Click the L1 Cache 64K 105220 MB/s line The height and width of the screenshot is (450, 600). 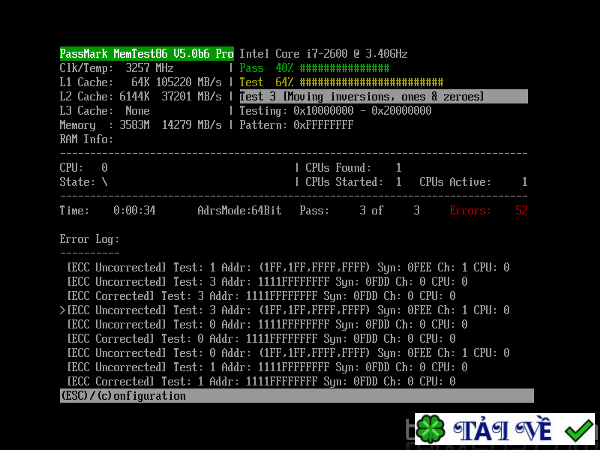pyautogui.click(x=140, y=82)
